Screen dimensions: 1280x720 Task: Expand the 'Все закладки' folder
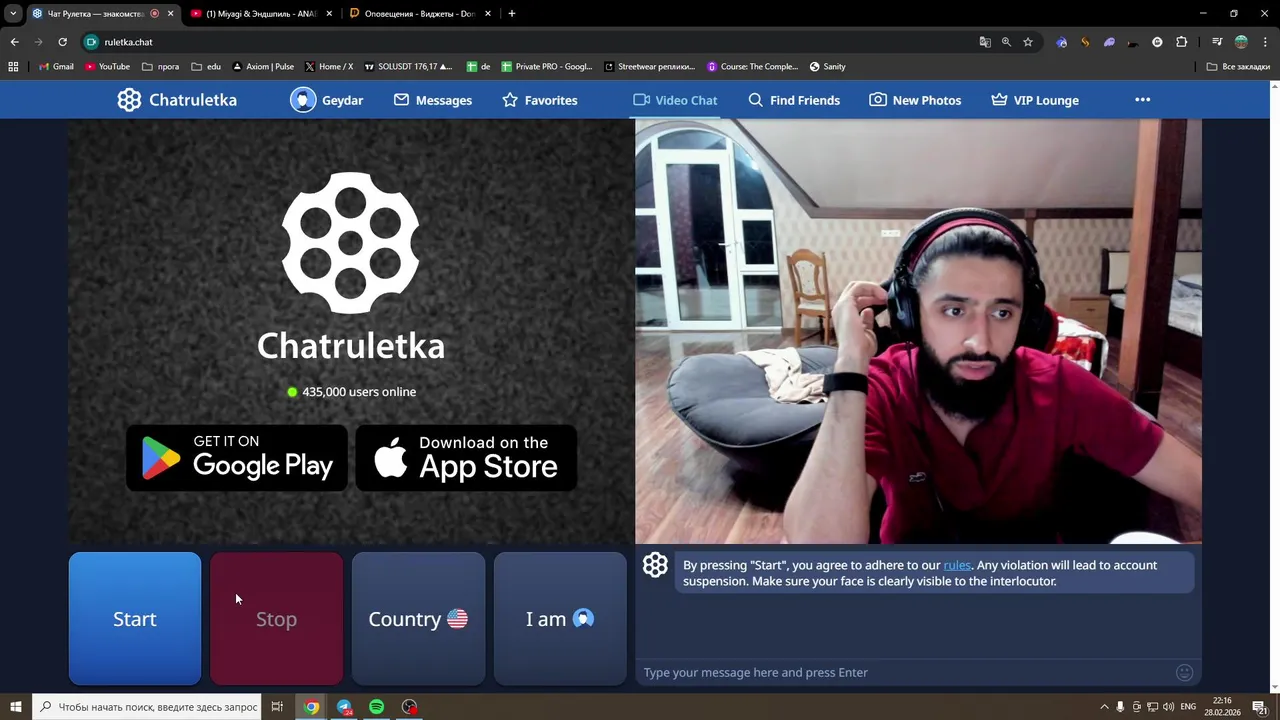(x=1238, y=67)
